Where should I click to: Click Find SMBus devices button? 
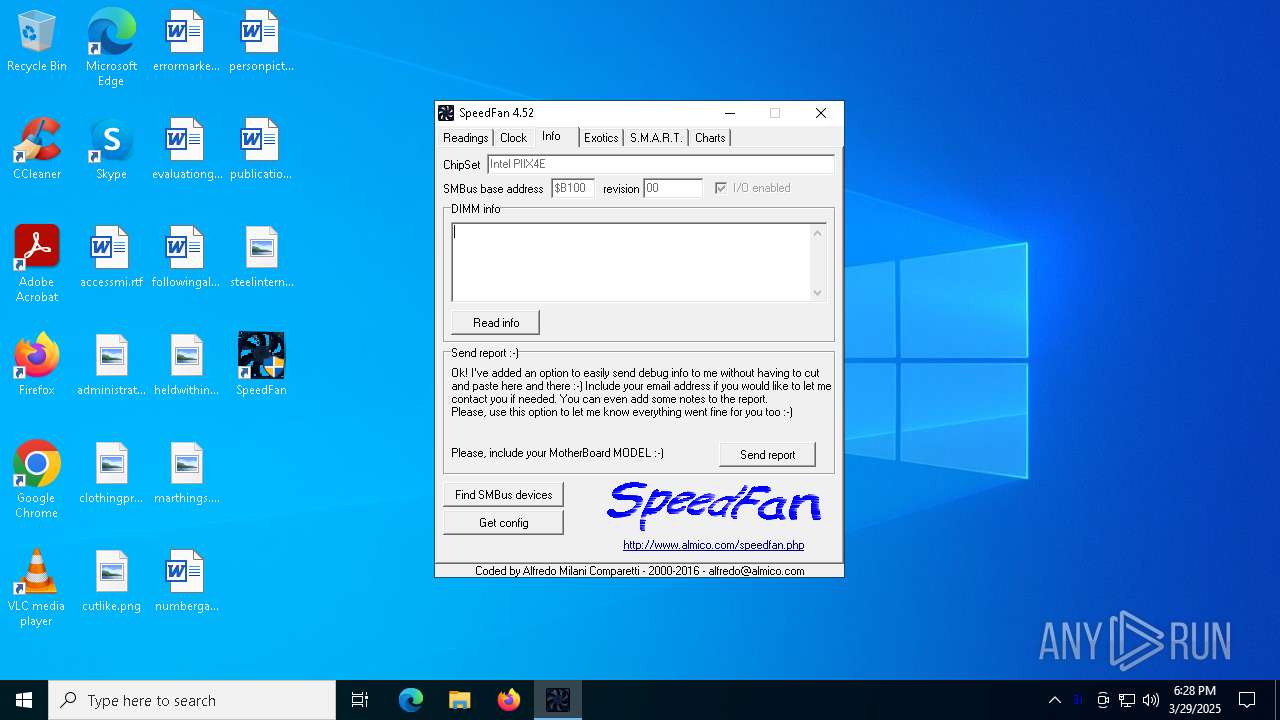click(504, 494)
